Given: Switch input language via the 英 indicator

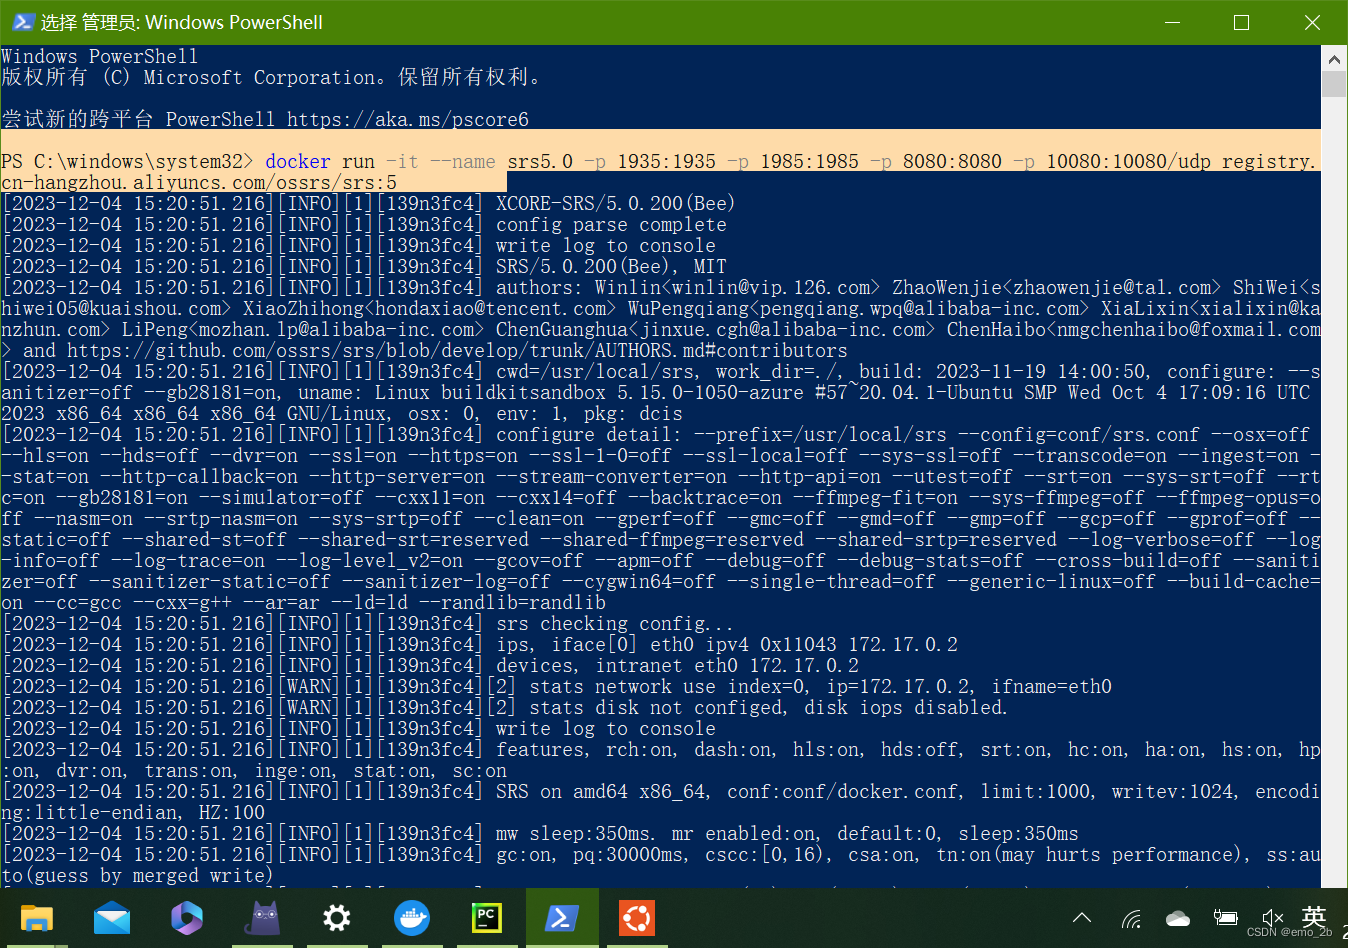Looking at the screenshot, I should click(1313, 918).
